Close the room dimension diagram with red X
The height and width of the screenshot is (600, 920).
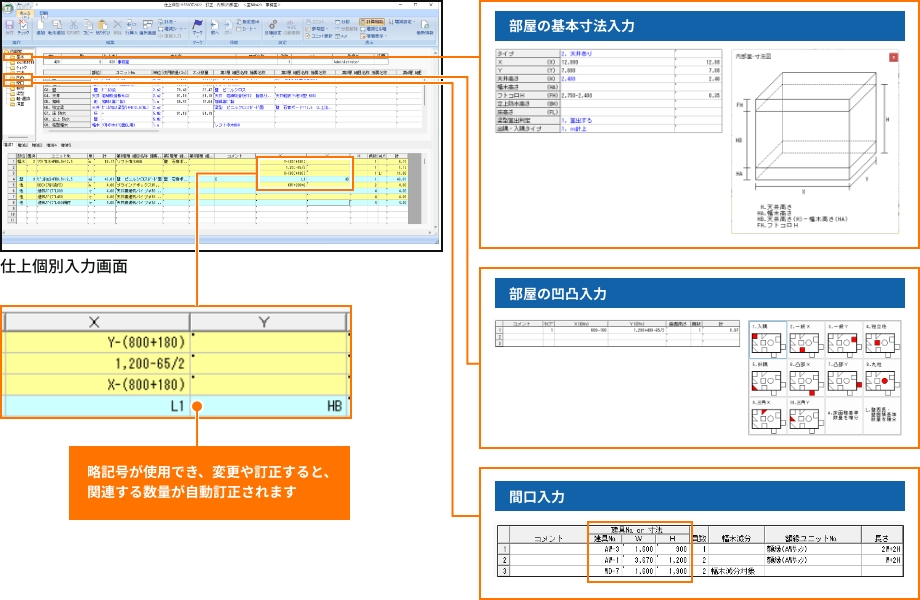893,58
